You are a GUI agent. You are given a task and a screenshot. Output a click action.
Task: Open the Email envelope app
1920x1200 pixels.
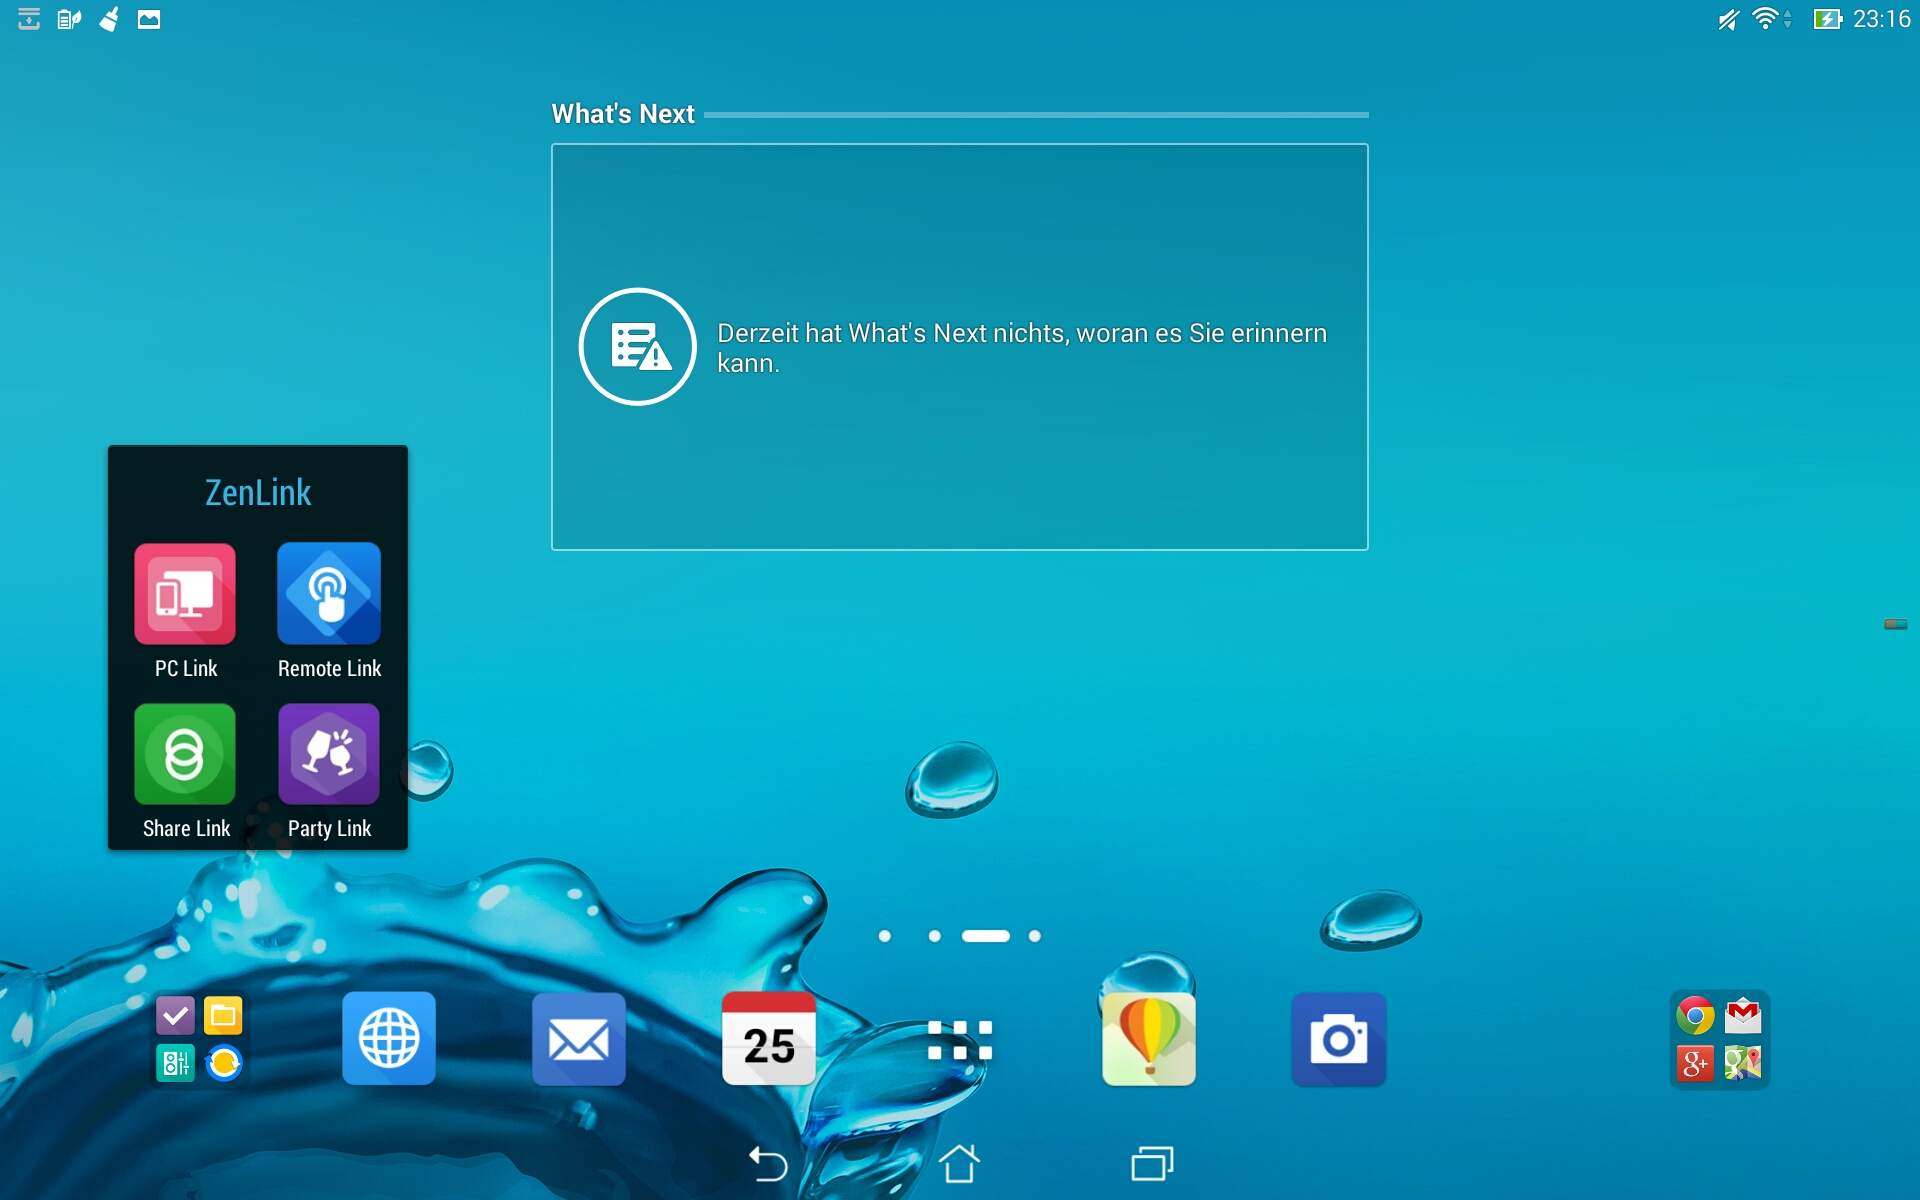pyautogui.click(x=579, y=1039)
